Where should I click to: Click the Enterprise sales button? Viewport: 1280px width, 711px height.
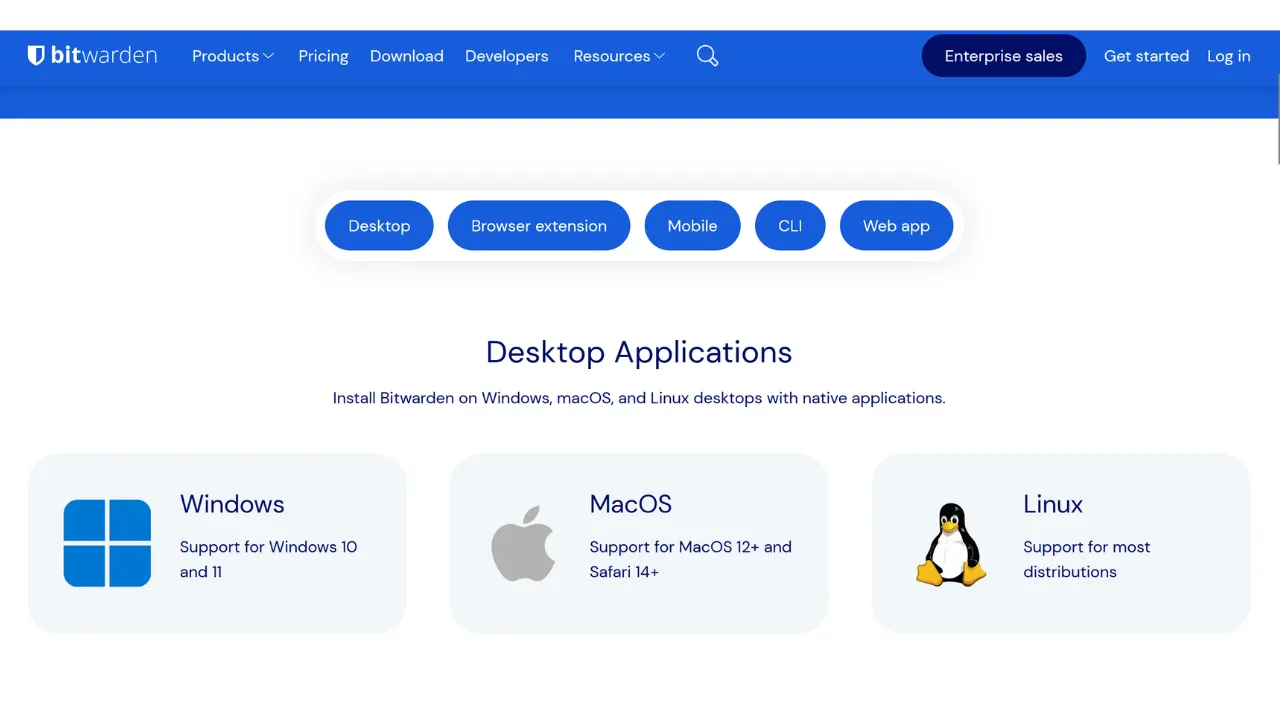pos(1003,56)
